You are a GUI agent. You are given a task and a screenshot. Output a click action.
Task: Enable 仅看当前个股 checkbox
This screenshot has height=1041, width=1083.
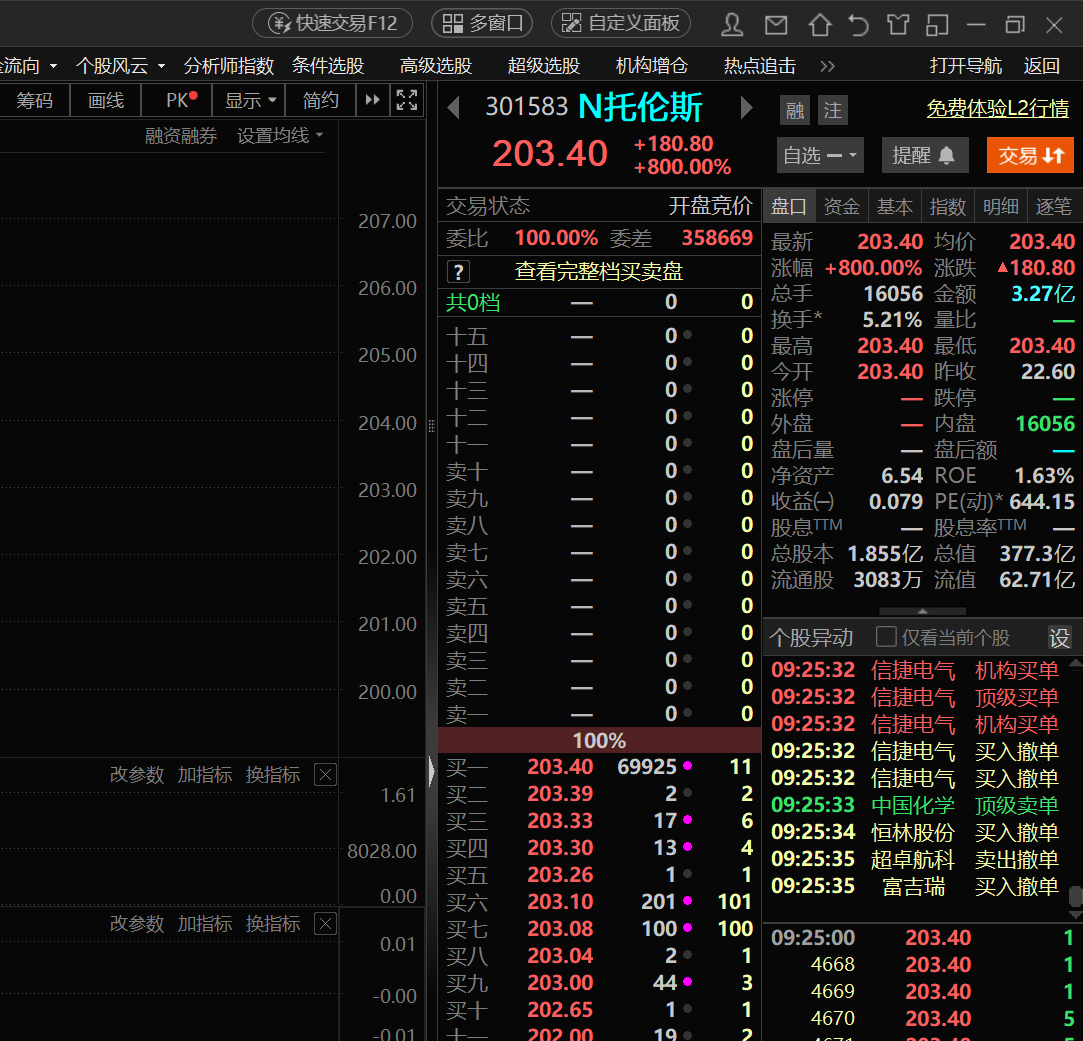(x=886, y=636)
